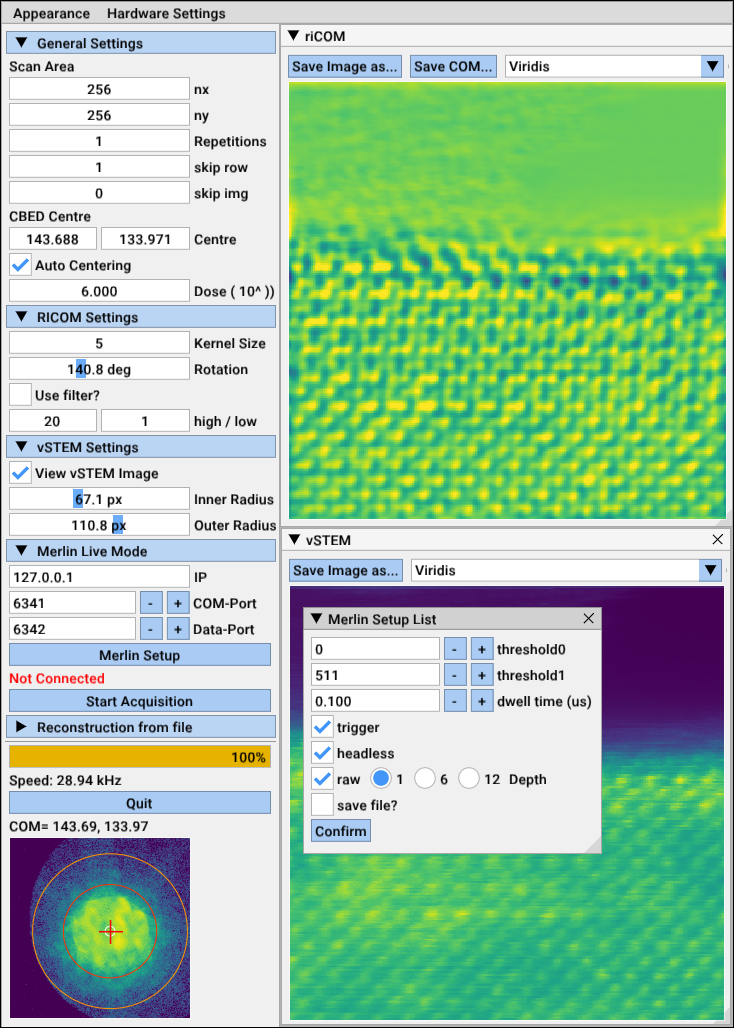Close the Merlin Setup List window
The height and width of the screenshot is (1028, 734).
[x=588, y=618]
